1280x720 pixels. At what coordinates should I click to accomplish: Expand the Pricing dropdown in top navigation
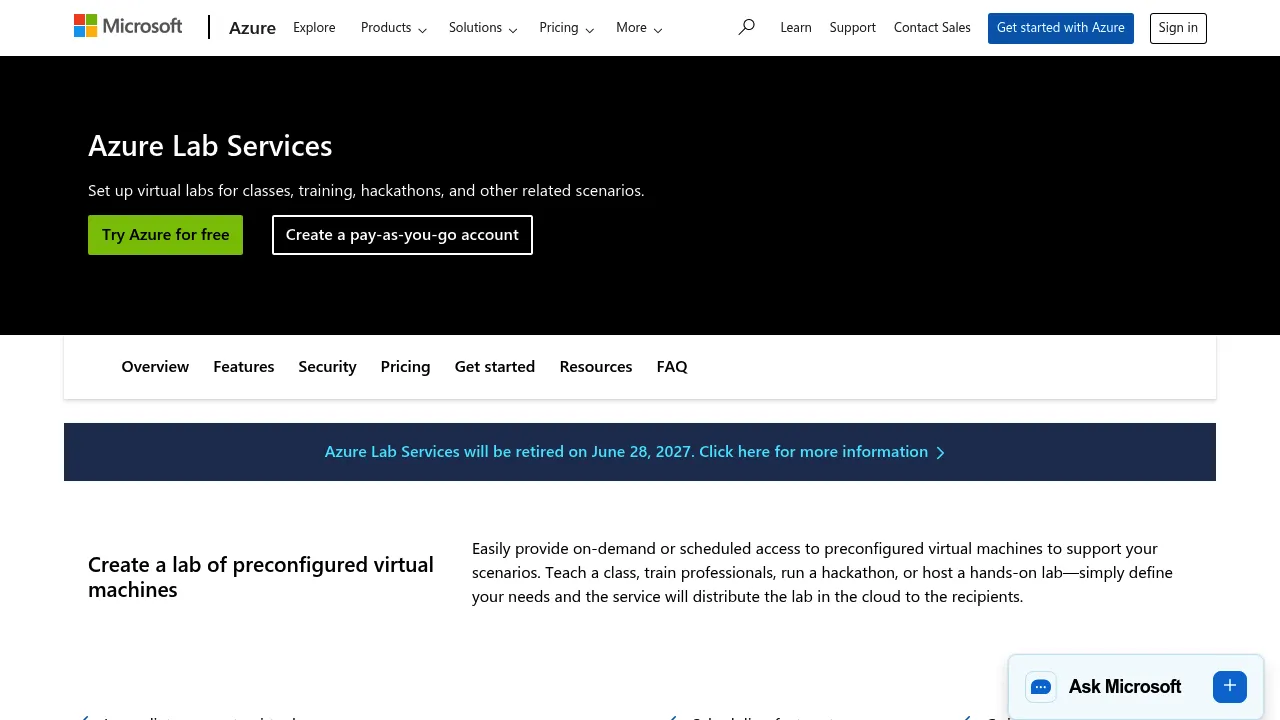[x=566, y=28]
